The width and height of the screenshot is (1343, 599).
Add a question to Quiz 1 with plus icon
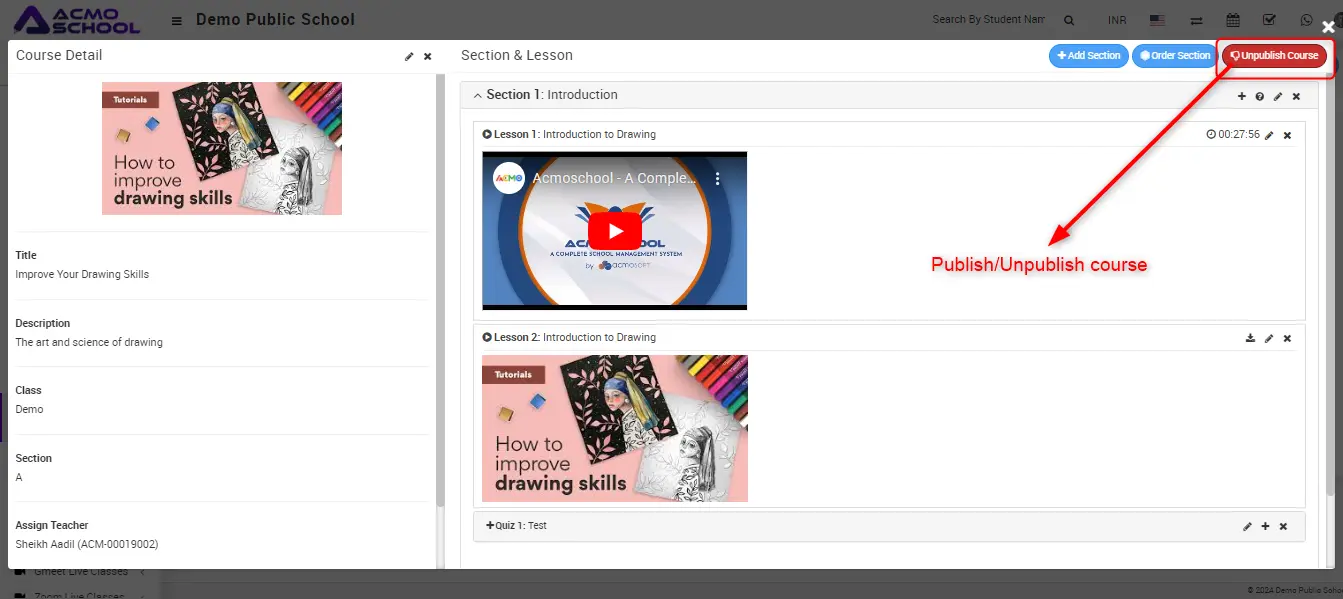[1265, 526]
